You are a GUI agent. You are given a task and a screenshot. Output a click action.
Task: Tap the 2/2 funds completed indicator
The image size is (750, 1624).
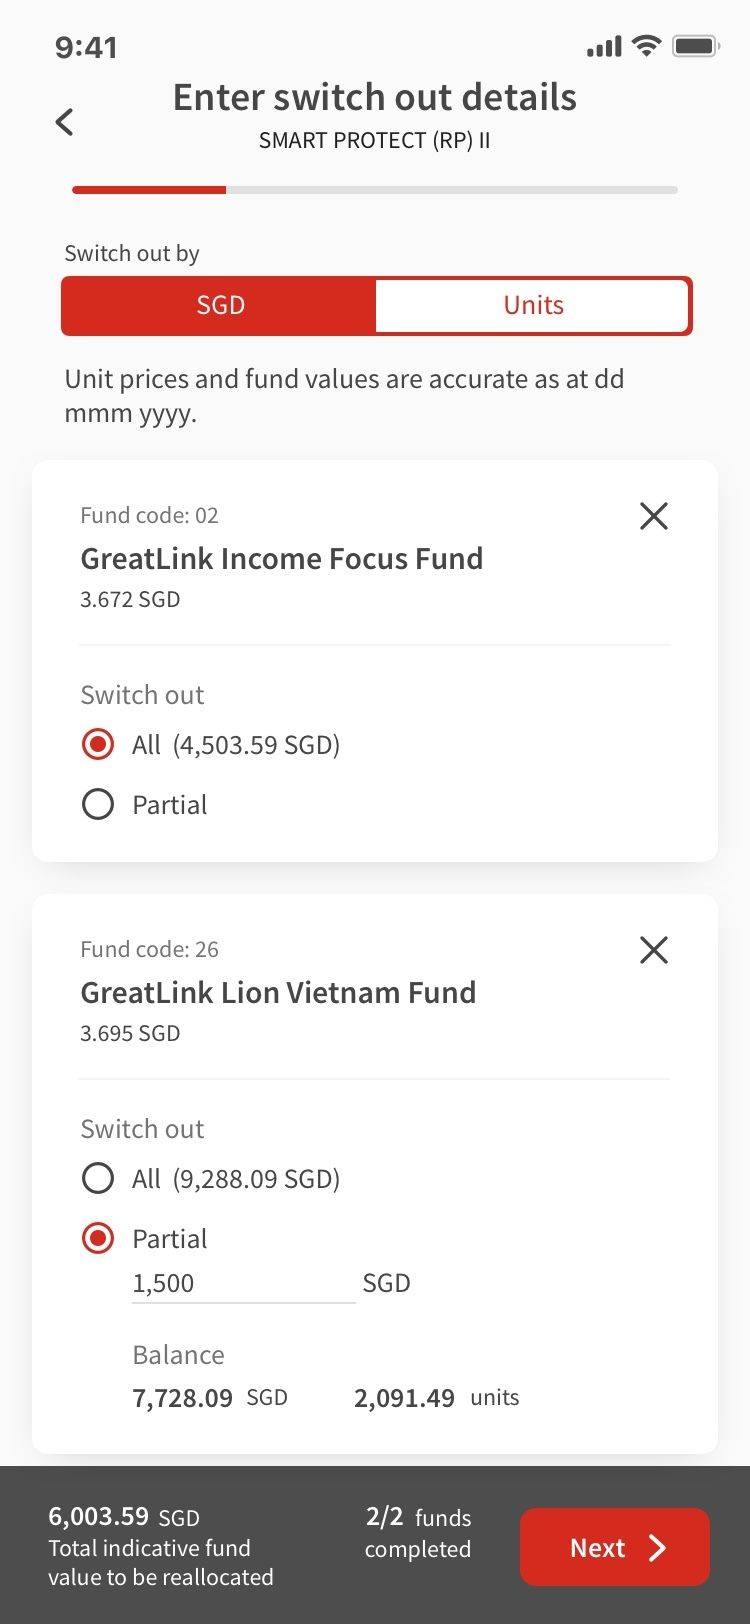tap(418, 1533)
